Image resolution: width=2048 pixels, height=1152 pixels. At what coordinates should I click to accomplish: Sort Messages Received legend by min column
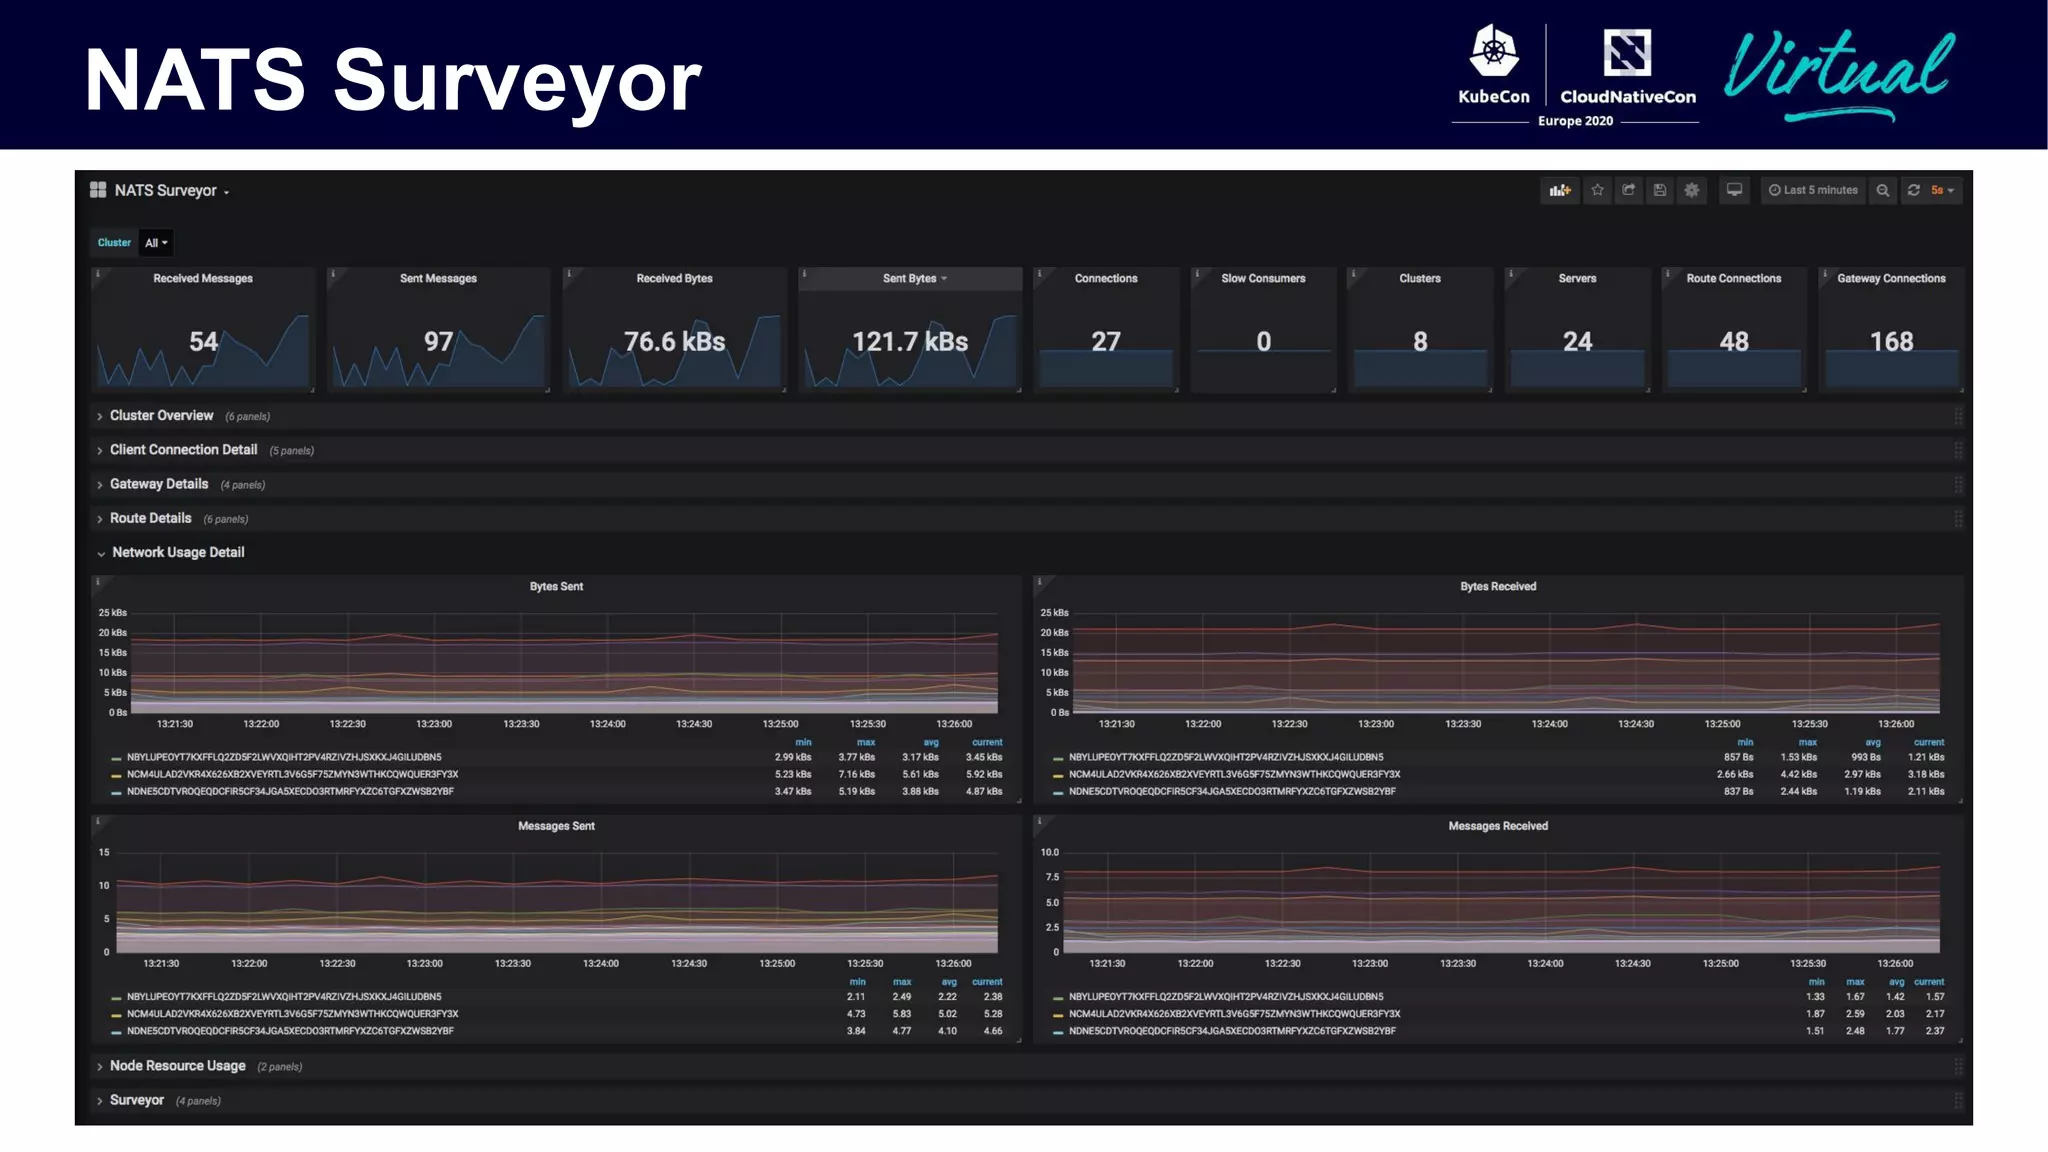pos(1816,982)
